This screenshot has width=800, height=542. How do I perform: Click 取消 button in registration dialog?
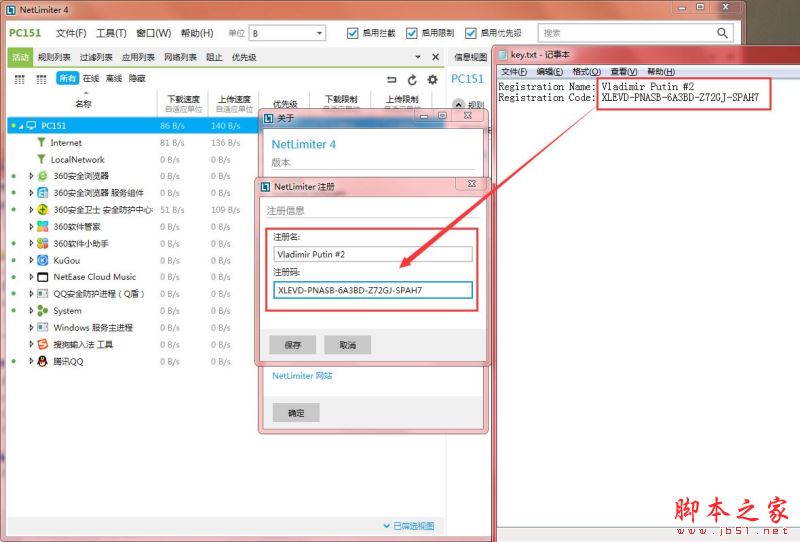coord(347,345)
